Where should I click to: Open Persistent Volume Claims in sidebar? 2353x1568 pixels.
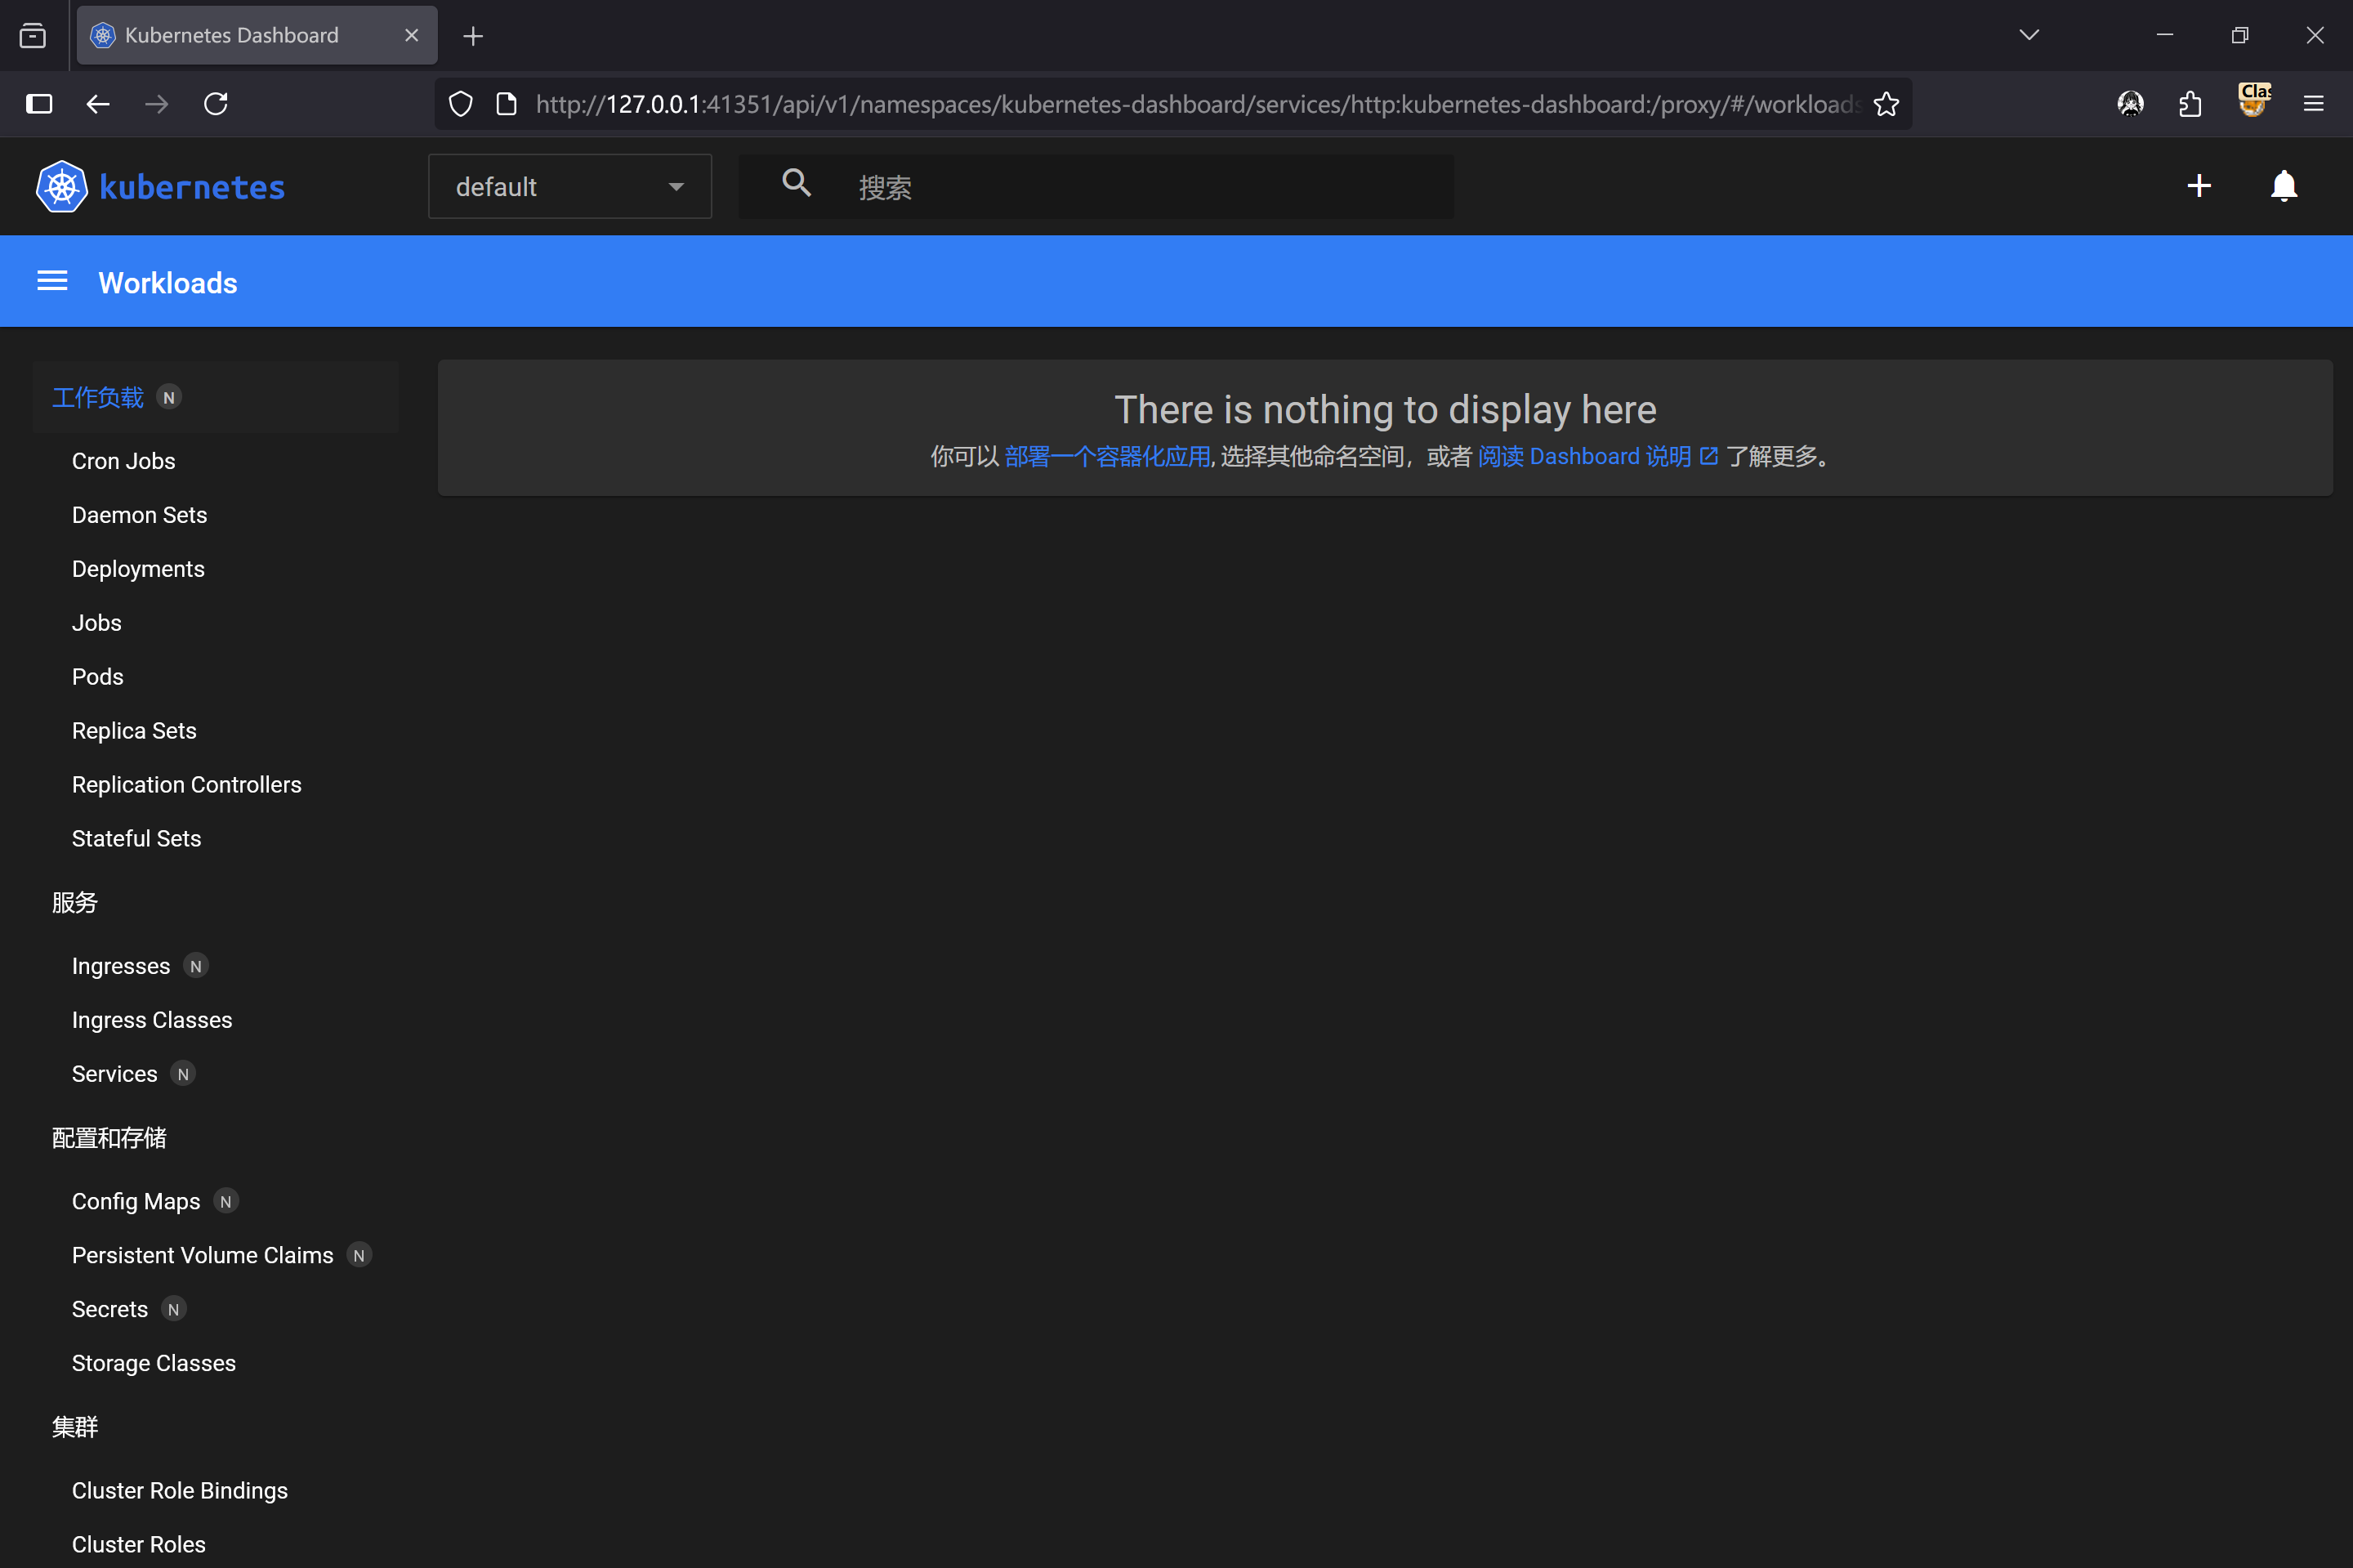point(202,1255)
